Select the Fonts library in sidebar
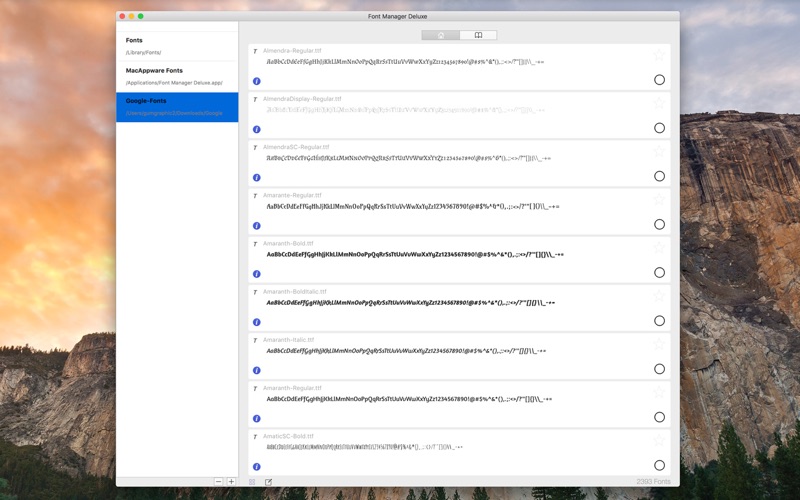 tap(177, 46)
